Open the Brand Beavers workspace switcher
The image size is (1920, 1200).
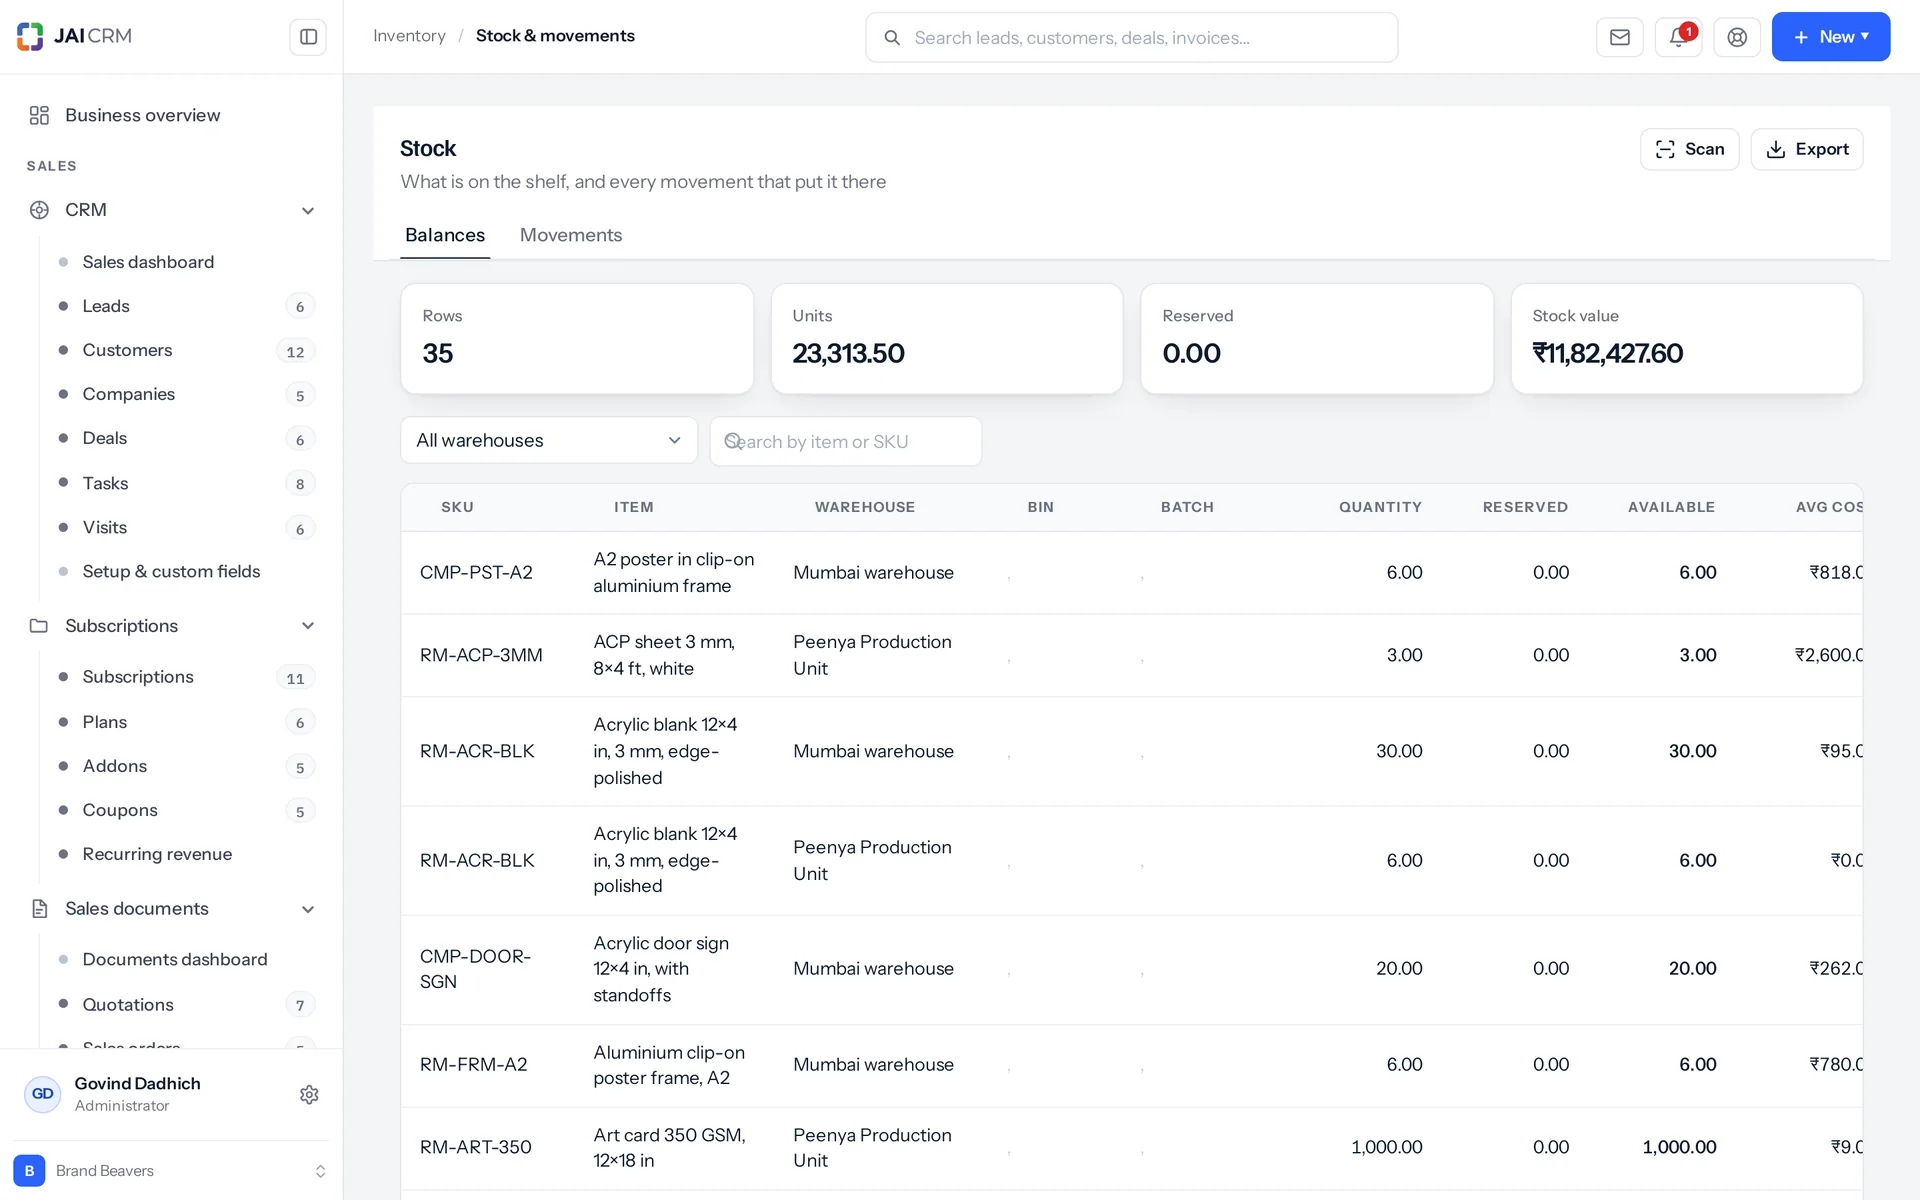click(x=171, y=1170)
